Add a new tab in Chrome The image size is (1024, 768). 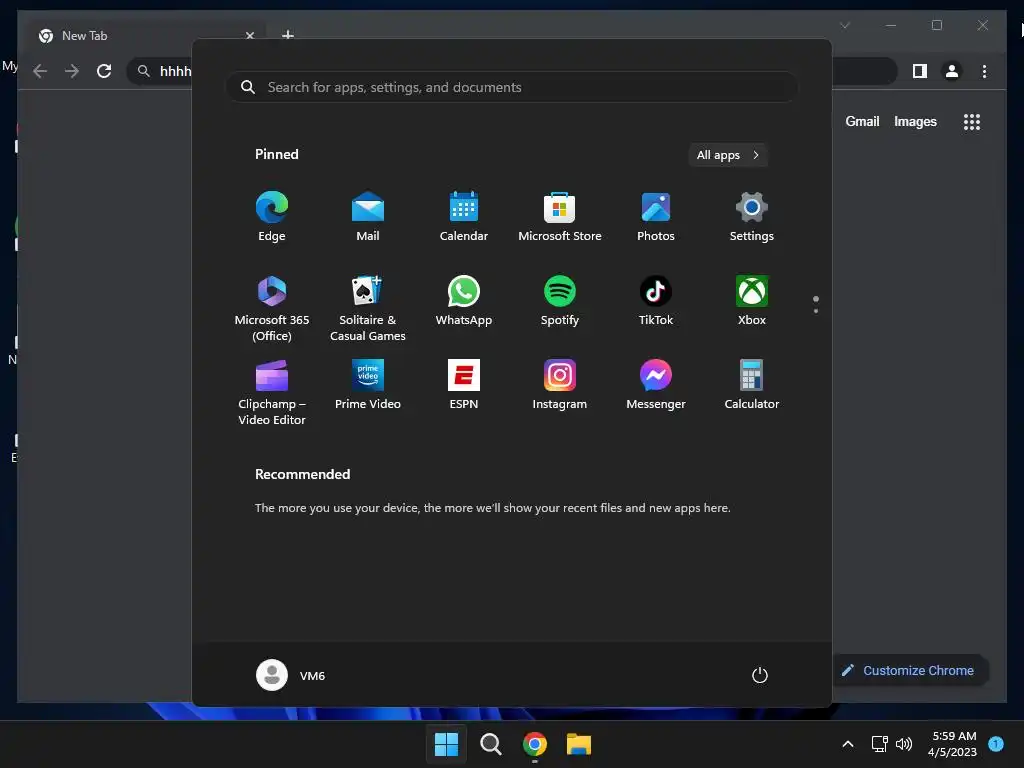(287, 35)
